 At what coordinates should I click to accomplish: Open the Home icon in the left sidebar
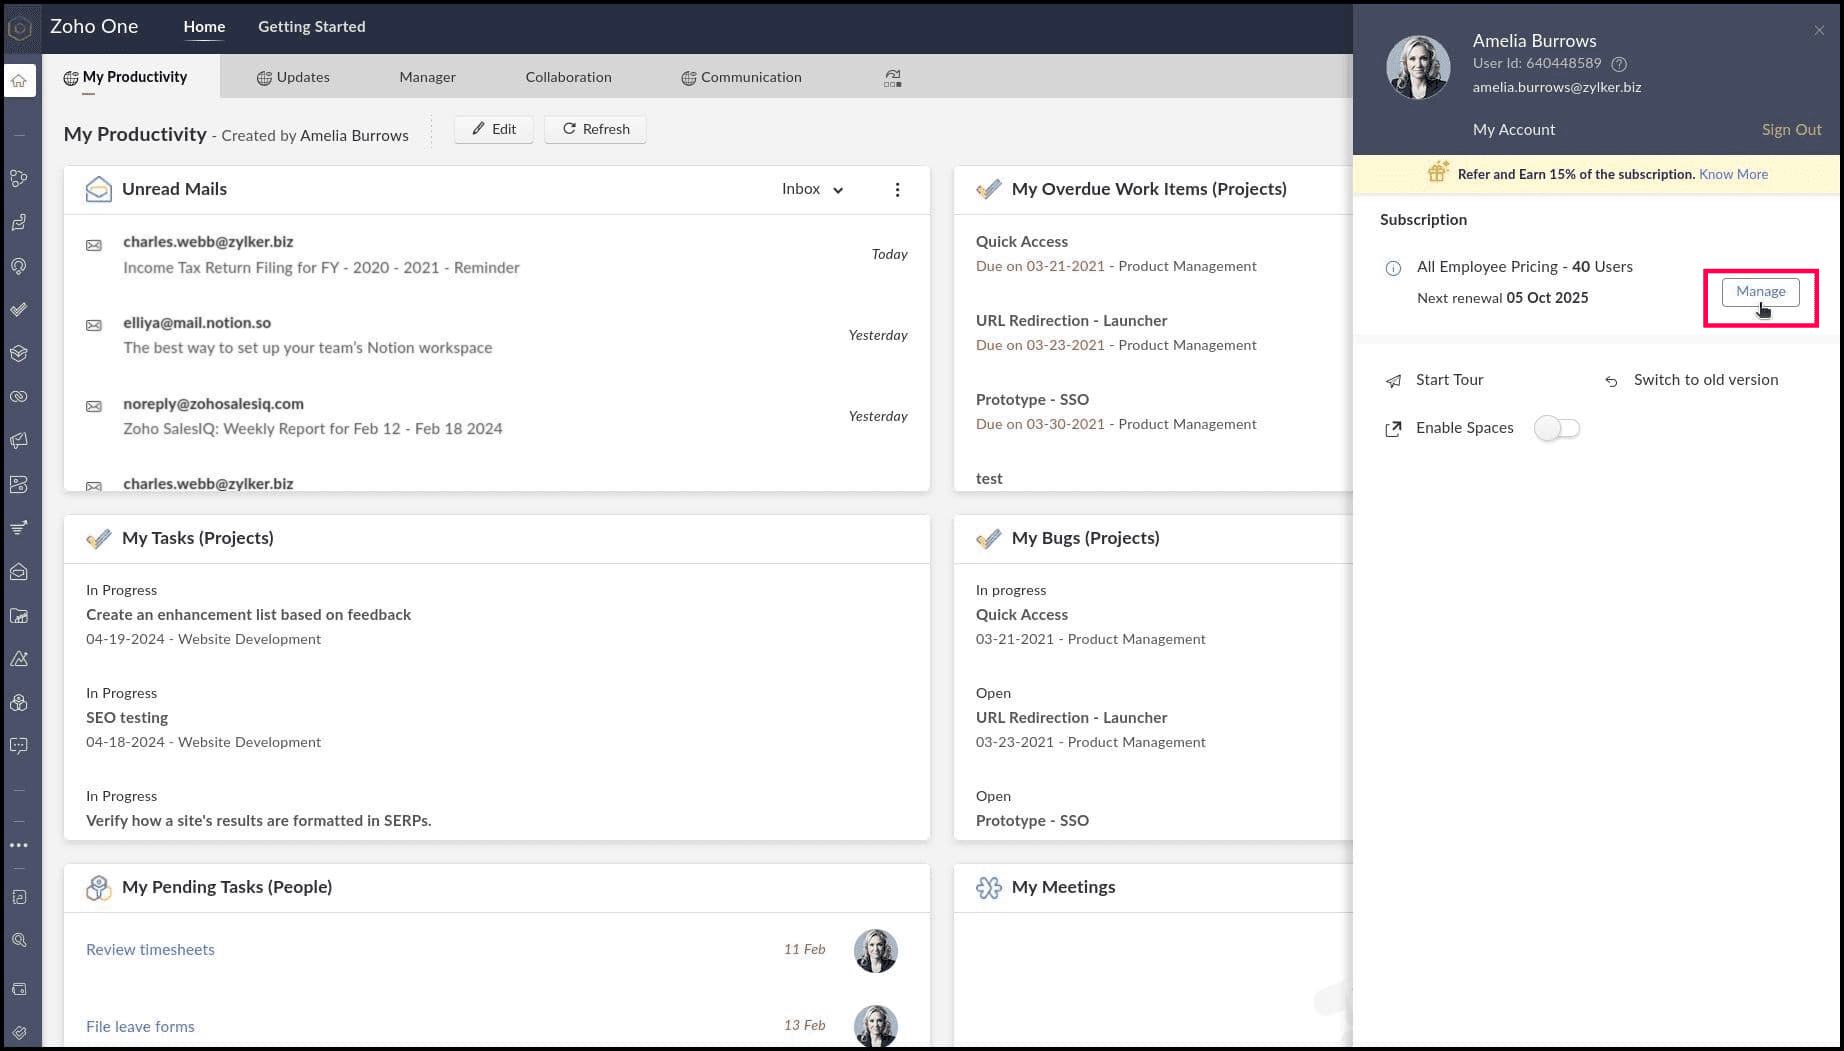point(19,81)
